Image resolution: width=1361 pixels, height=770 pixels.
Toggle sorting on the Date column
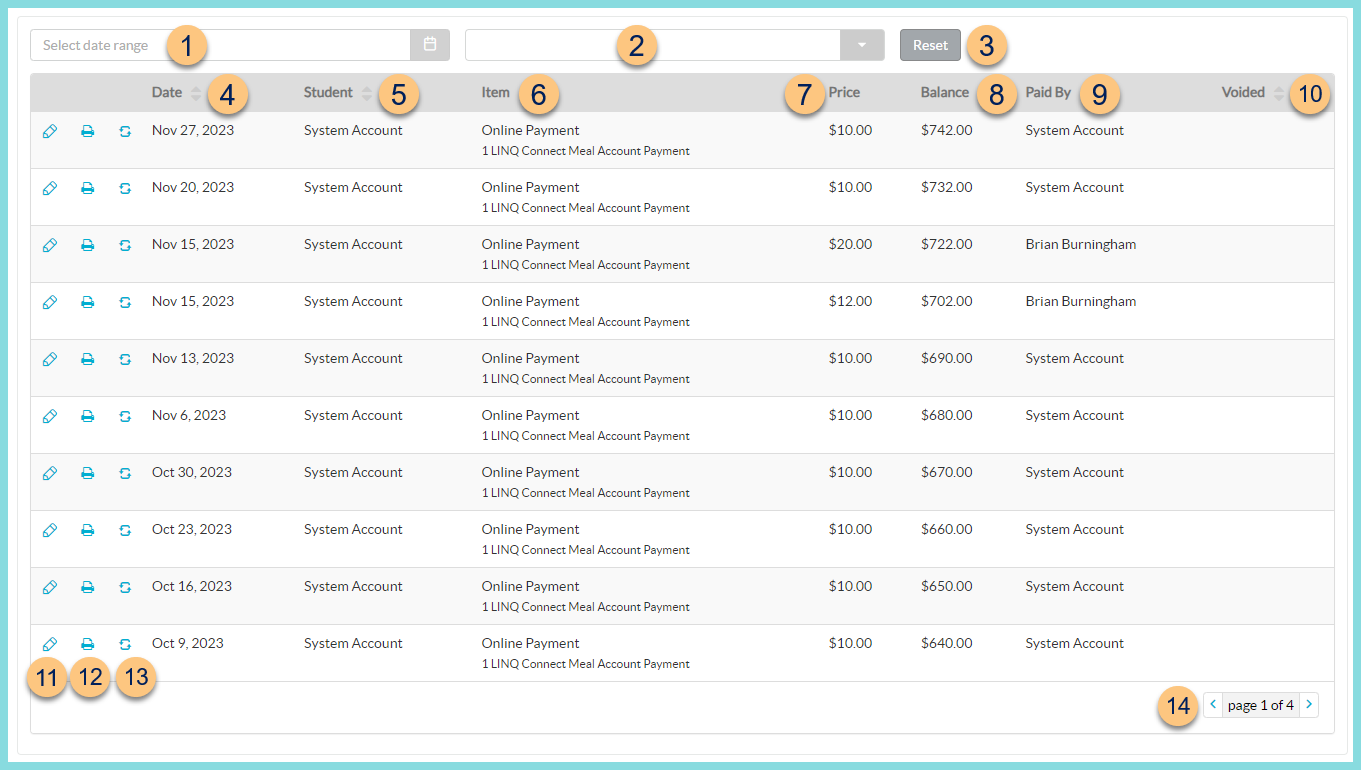click(x=197, y=91)
